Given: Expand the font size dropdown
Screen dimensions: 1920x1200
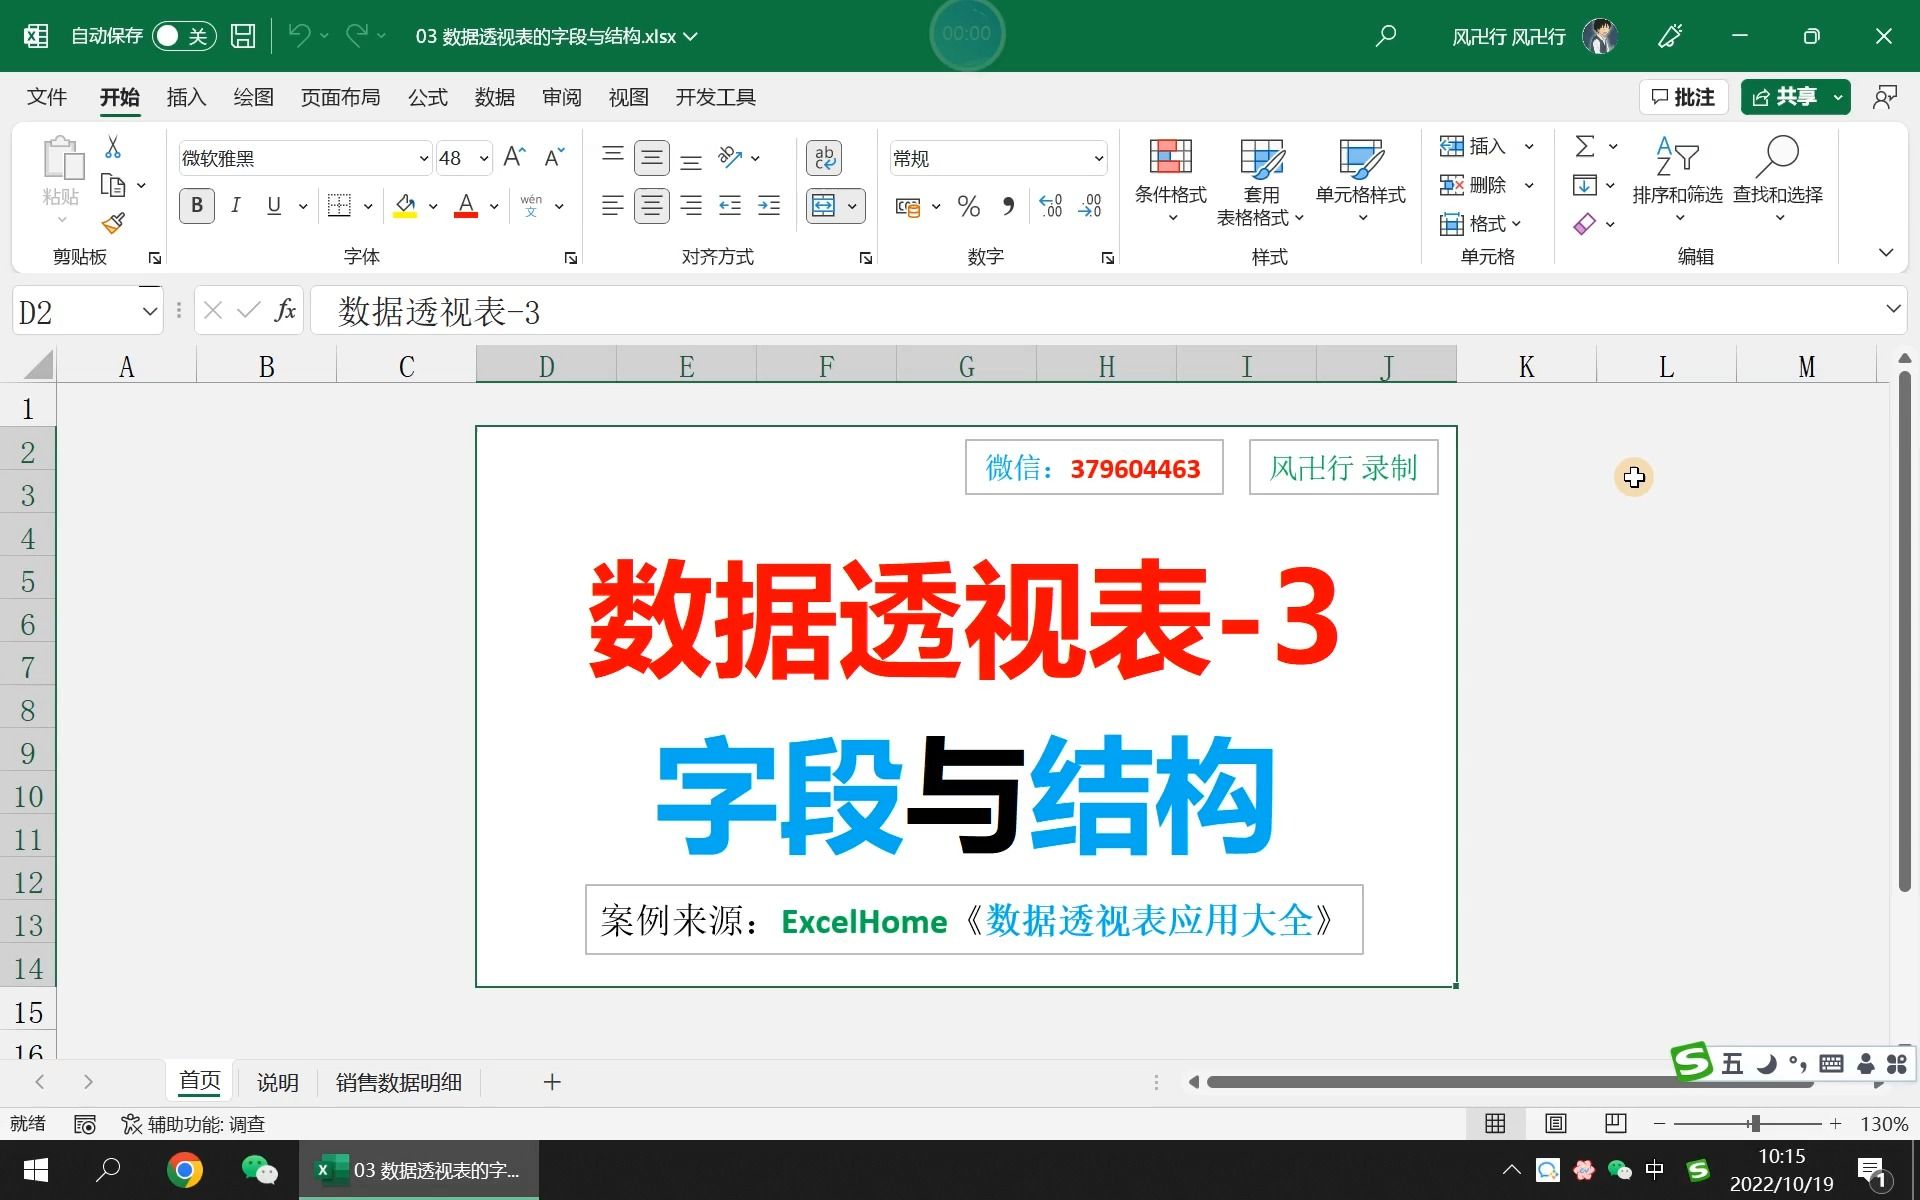Looking at the screenshot, I should click(x=483, y=158).
